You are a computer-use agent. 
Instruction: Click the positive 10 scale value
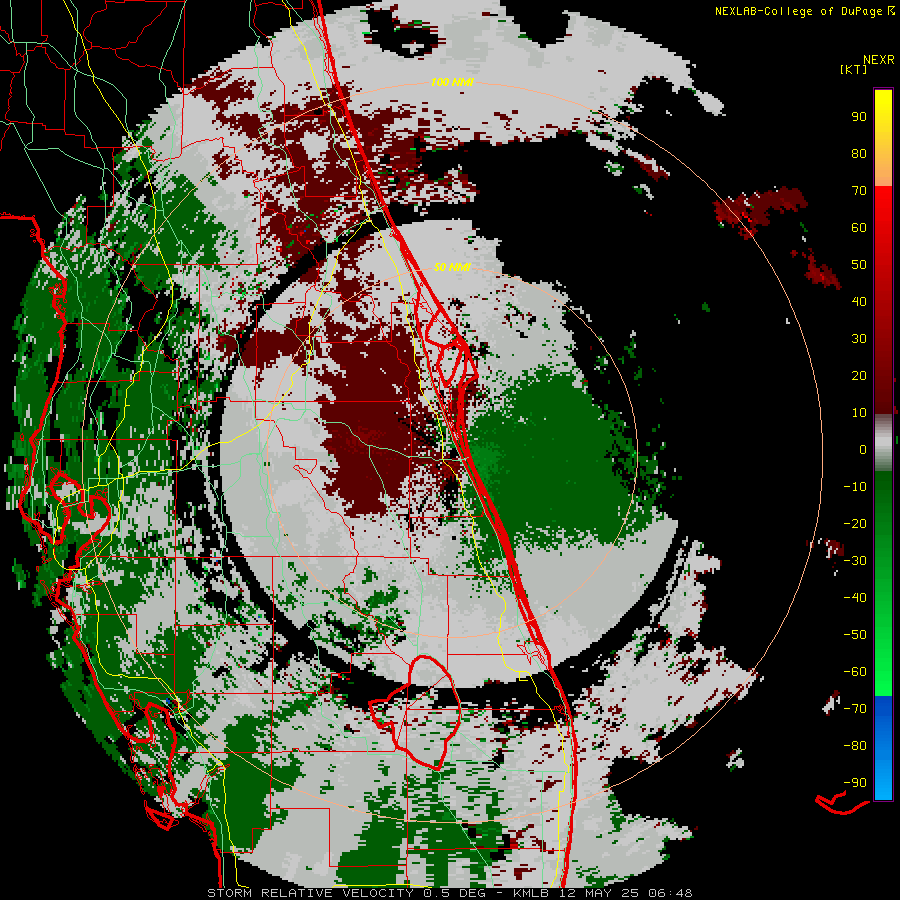point(859,413)
